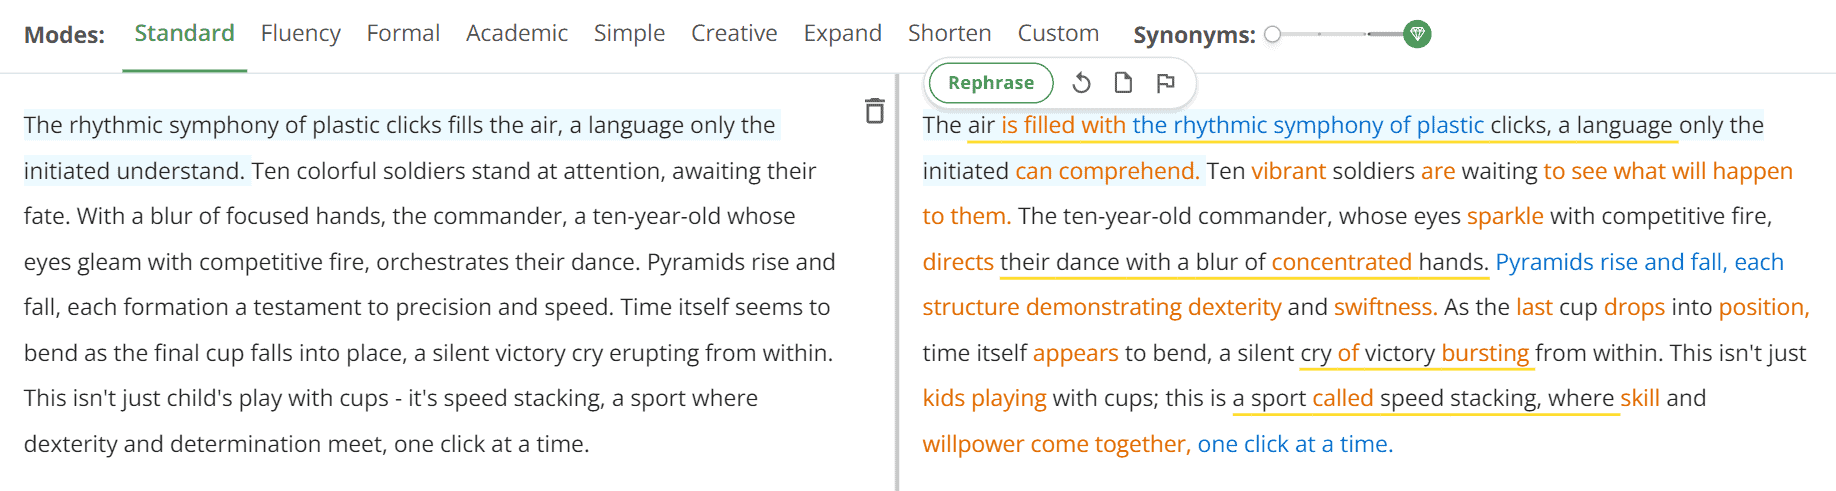This screenshot has width=1836, height=491.
Task: Click the premium diamond synonyms icon
Action: pyautogui.click(x=1417, y=34)
